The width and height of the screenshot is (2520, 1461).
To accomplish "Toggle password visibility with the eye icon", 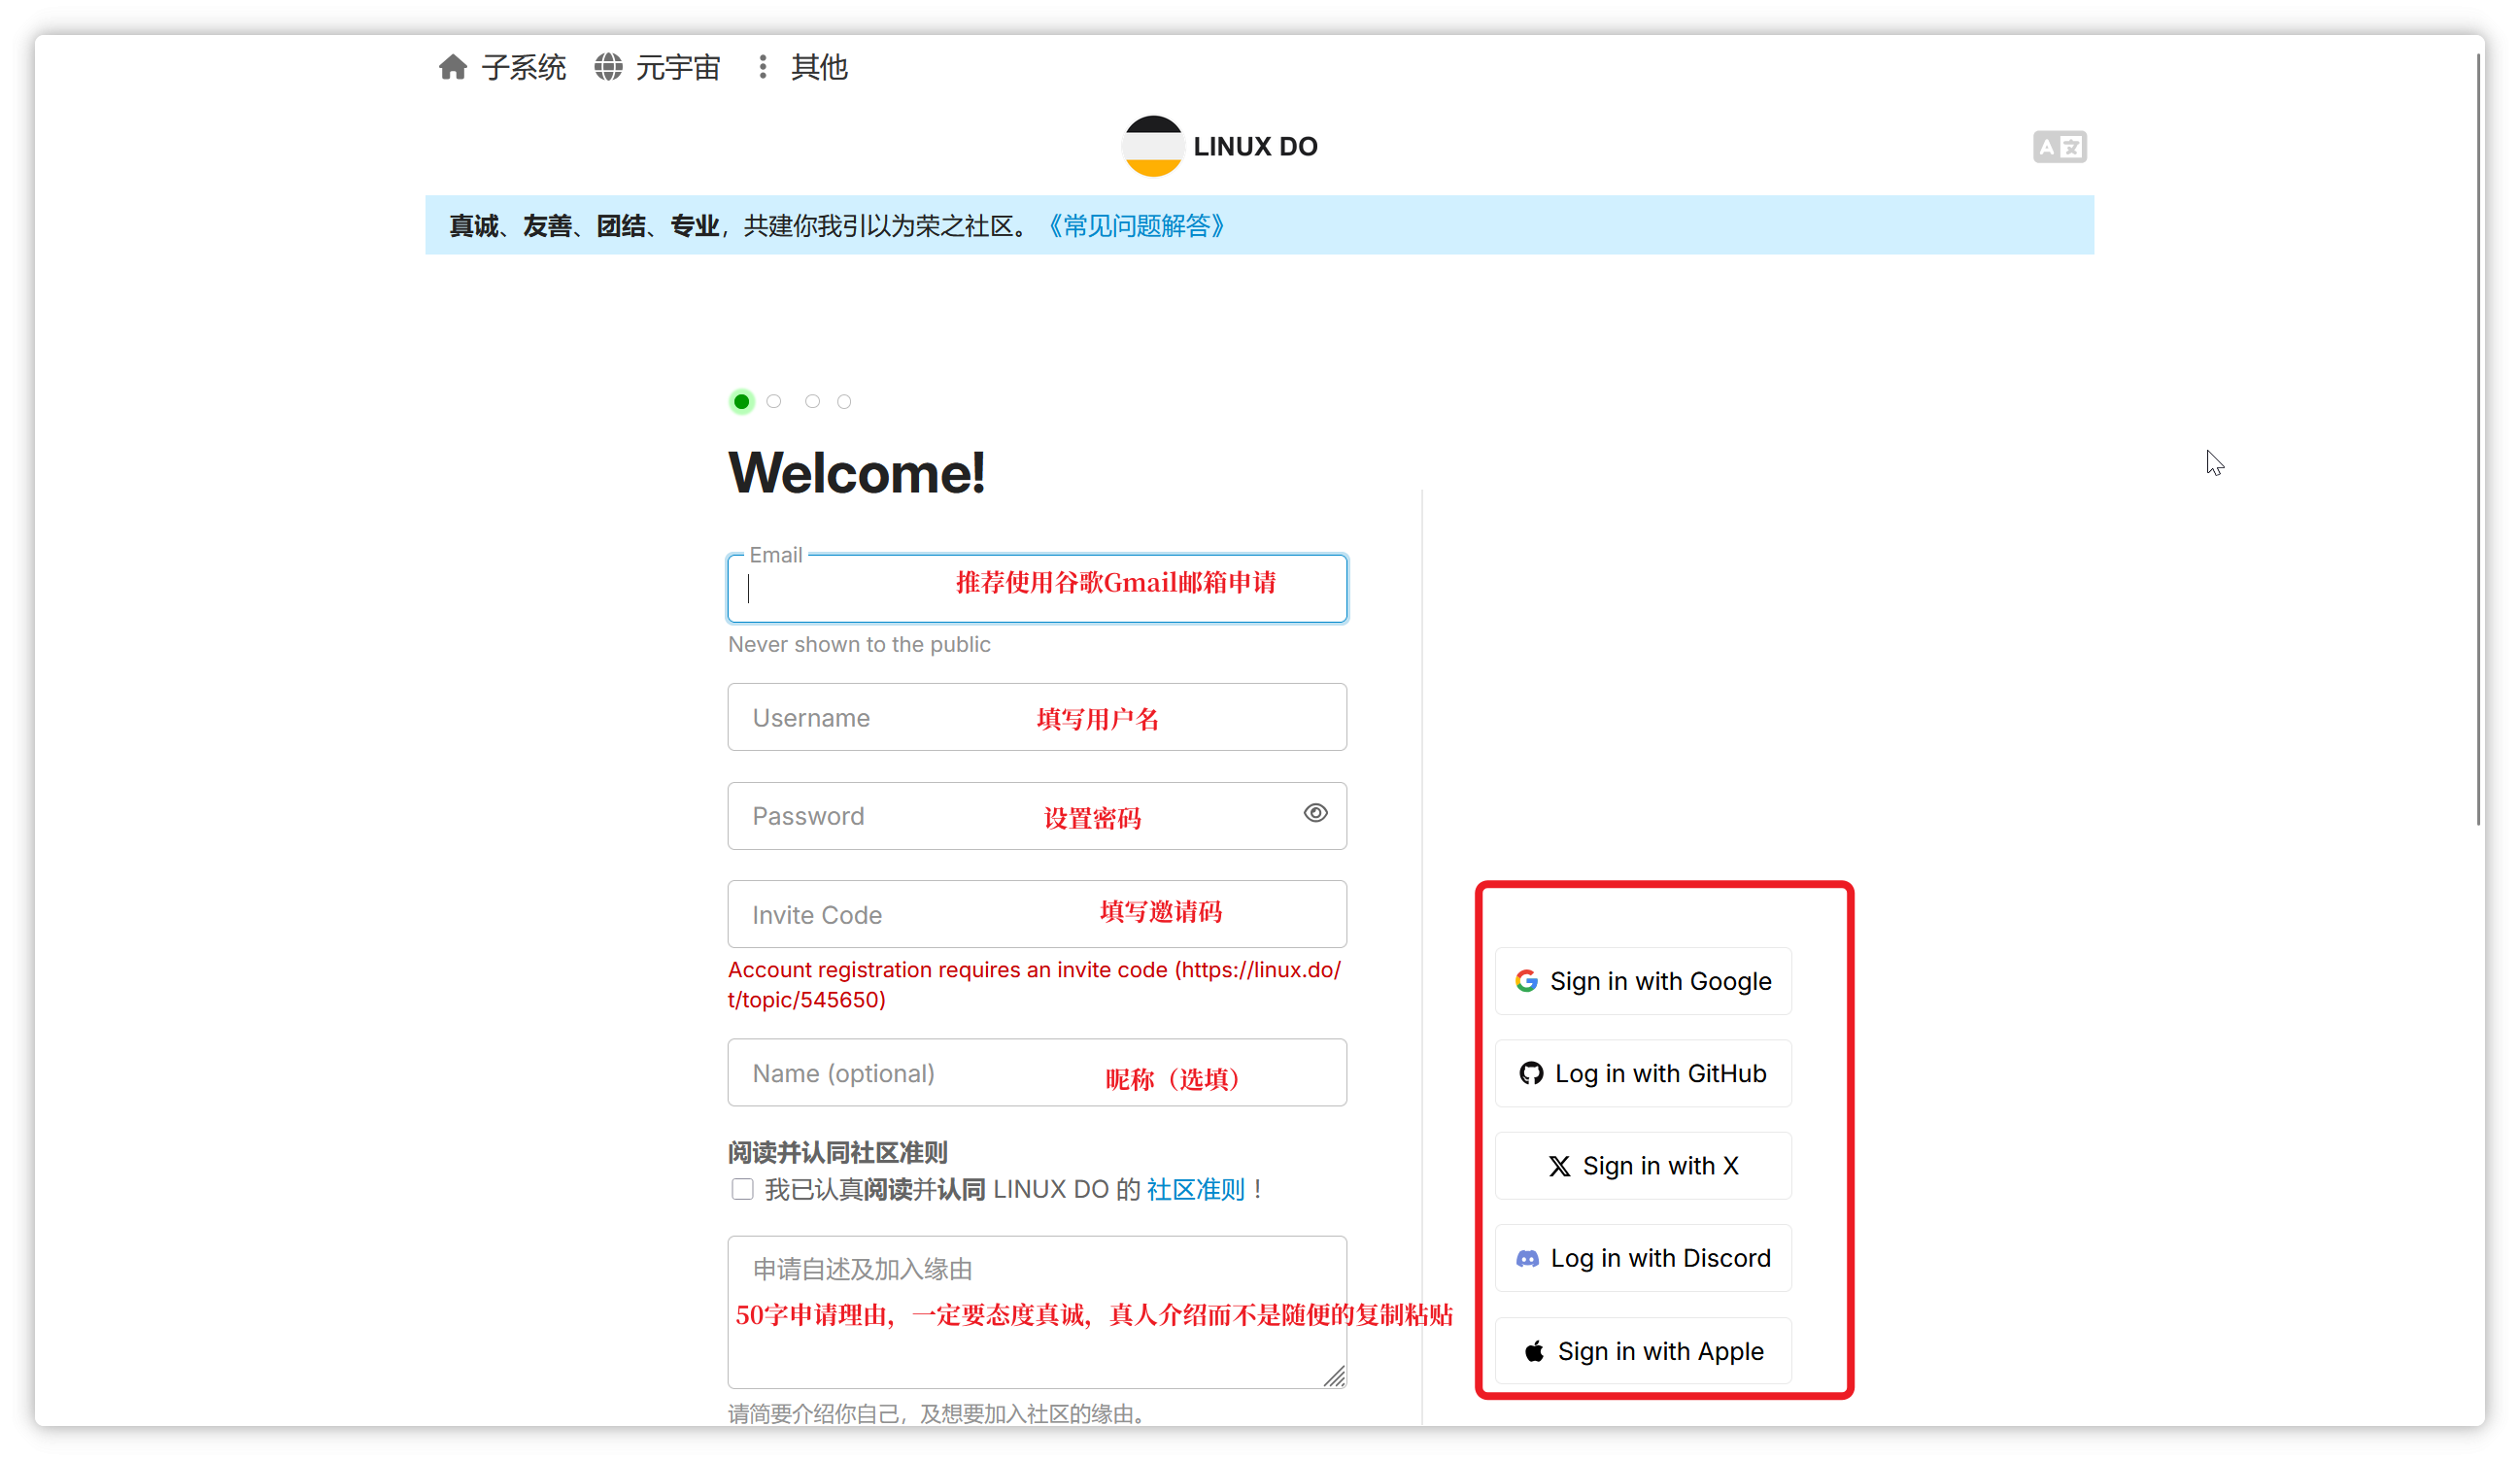I will (x=1315, y=813).
